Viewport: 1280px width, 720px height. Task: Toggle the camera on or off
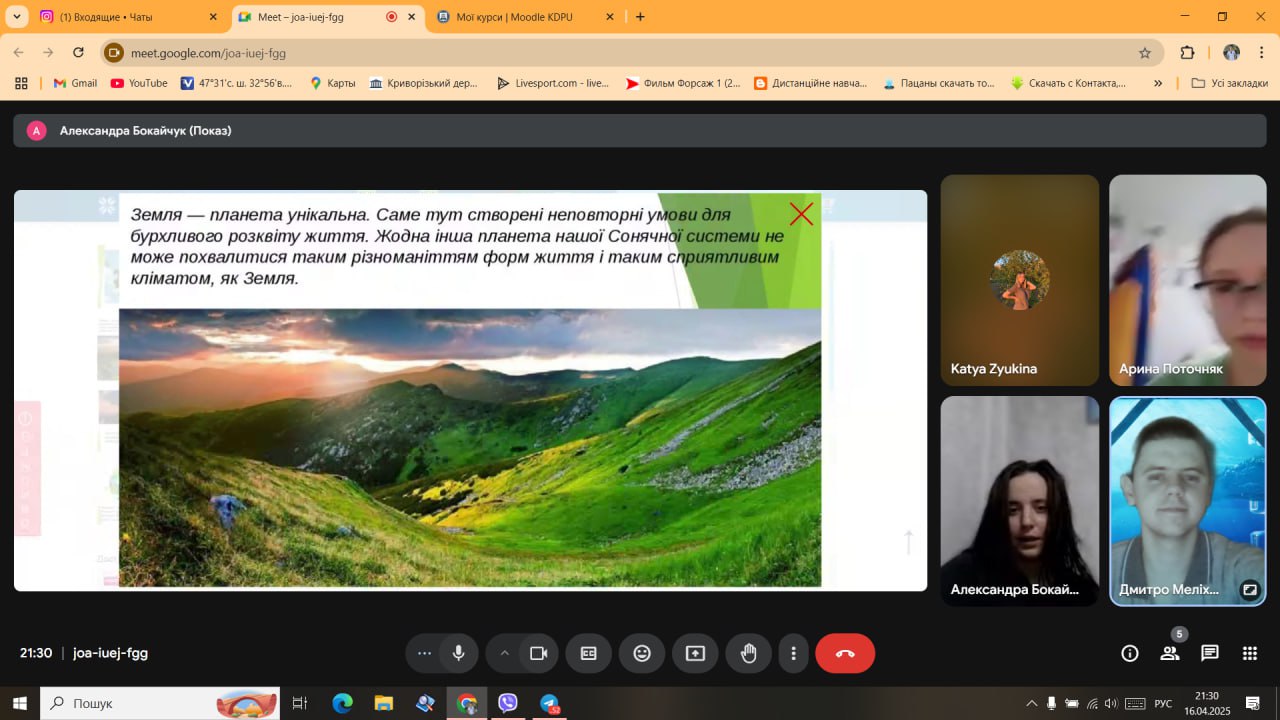(x=538, y=653)
